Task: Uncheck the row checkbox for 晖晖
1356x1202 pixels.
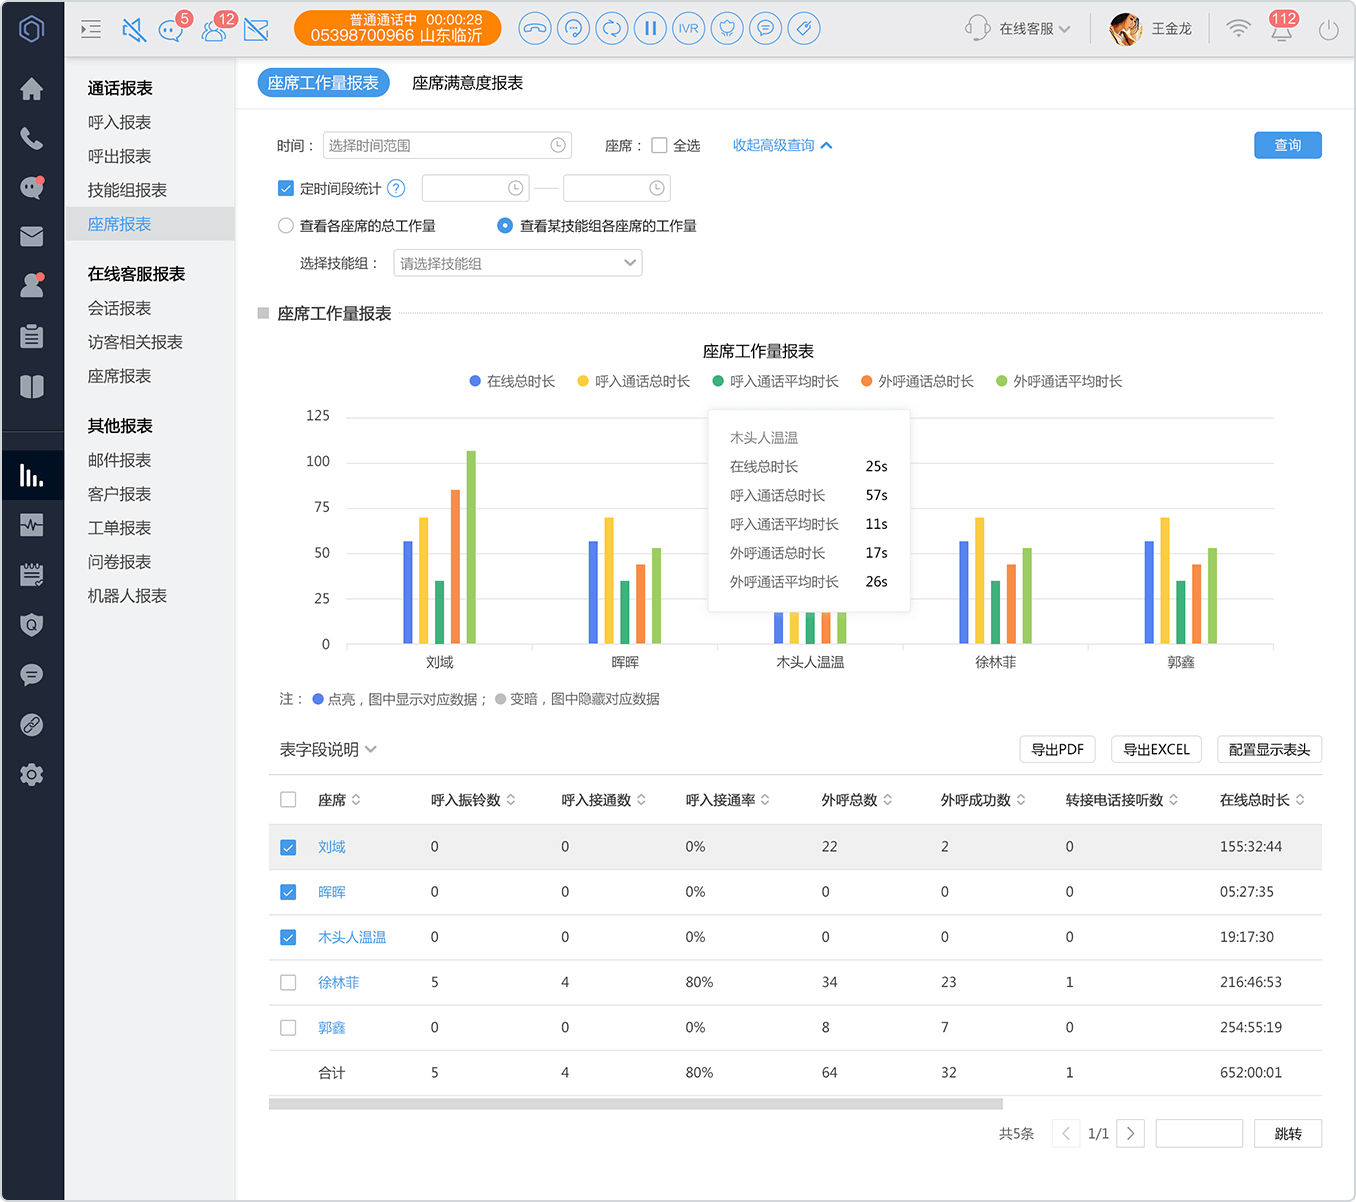Action: tap(288, 892)
